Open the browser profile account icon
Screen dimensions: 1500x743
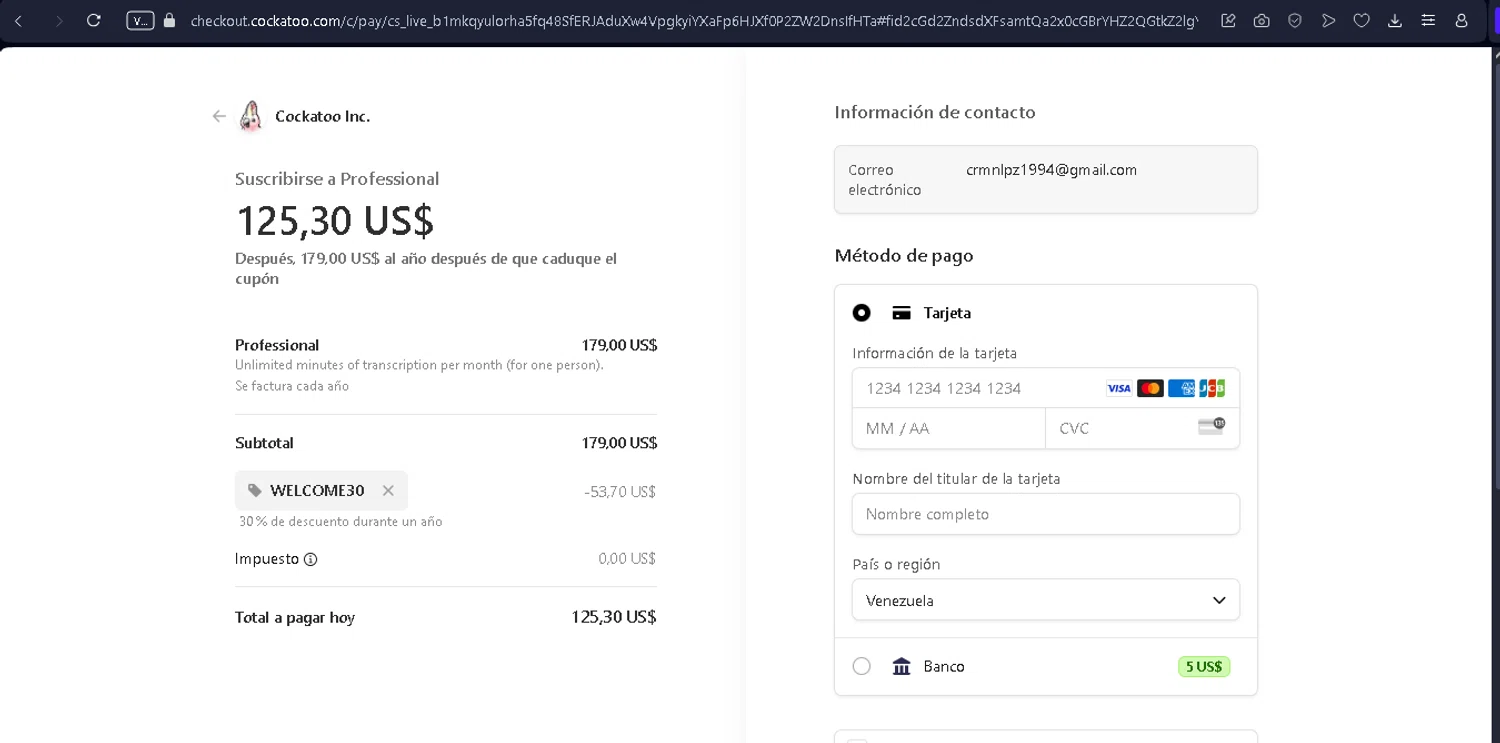coord(1461,20)
